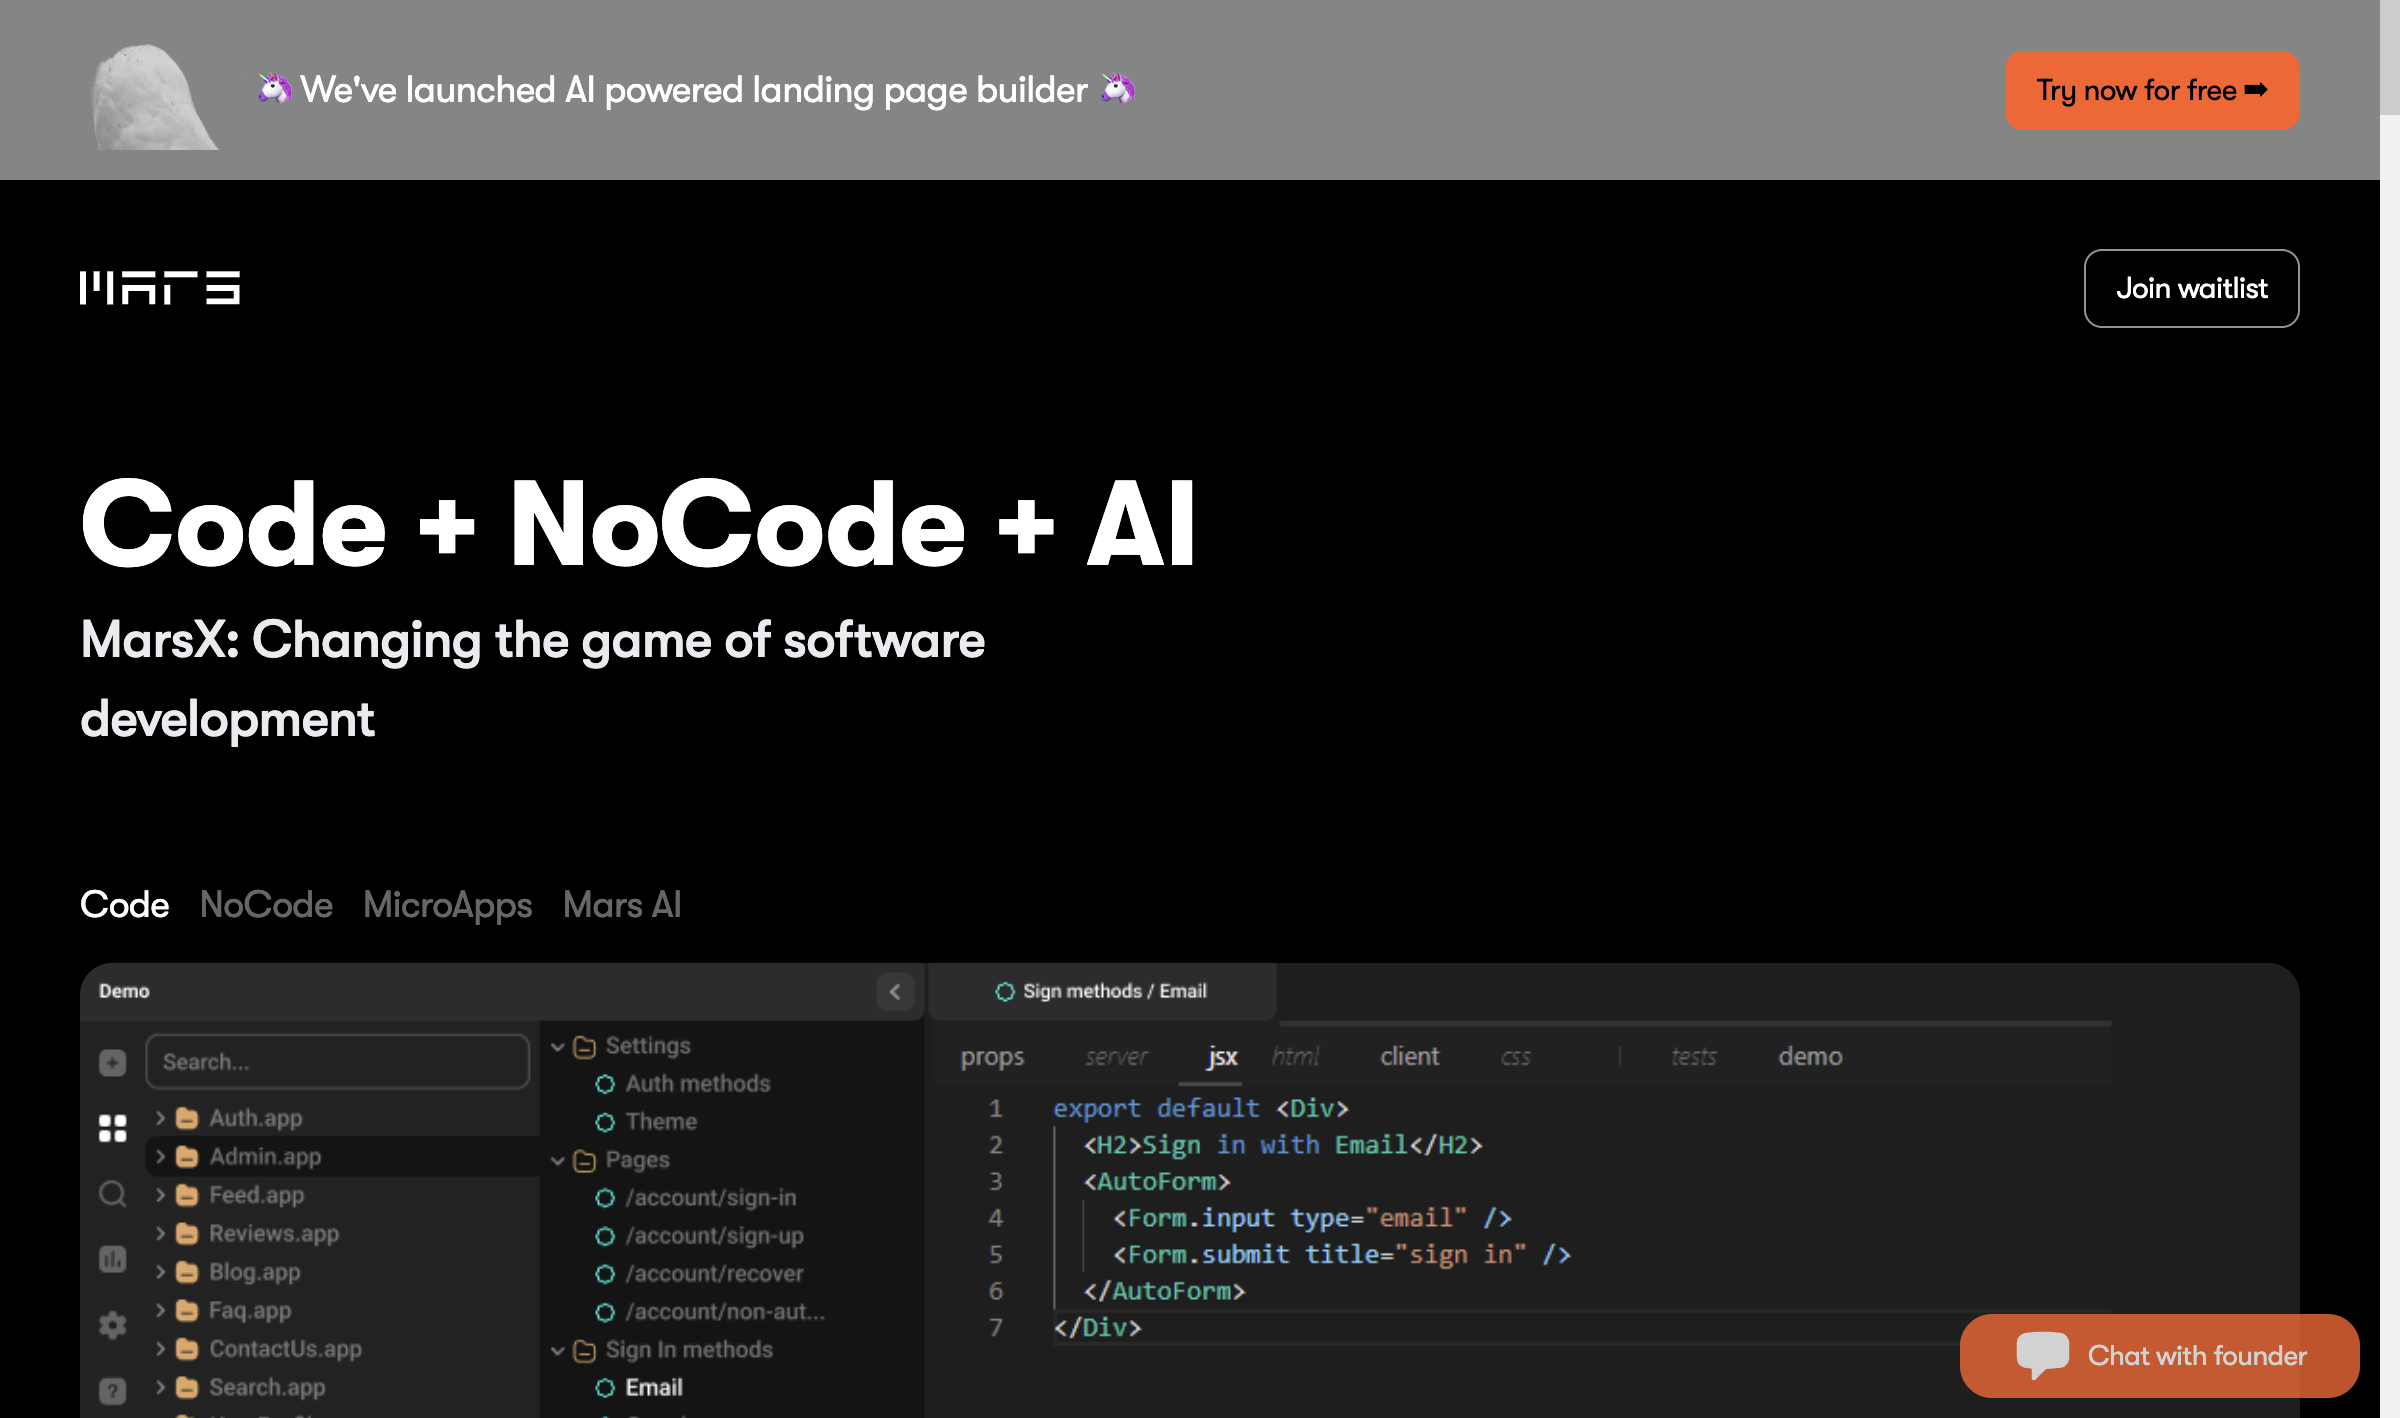Expand the Search.app tree chevron
The height and width of the screenshot is (1418, 2400).
pyautogui.click(x=160, y=1387)
